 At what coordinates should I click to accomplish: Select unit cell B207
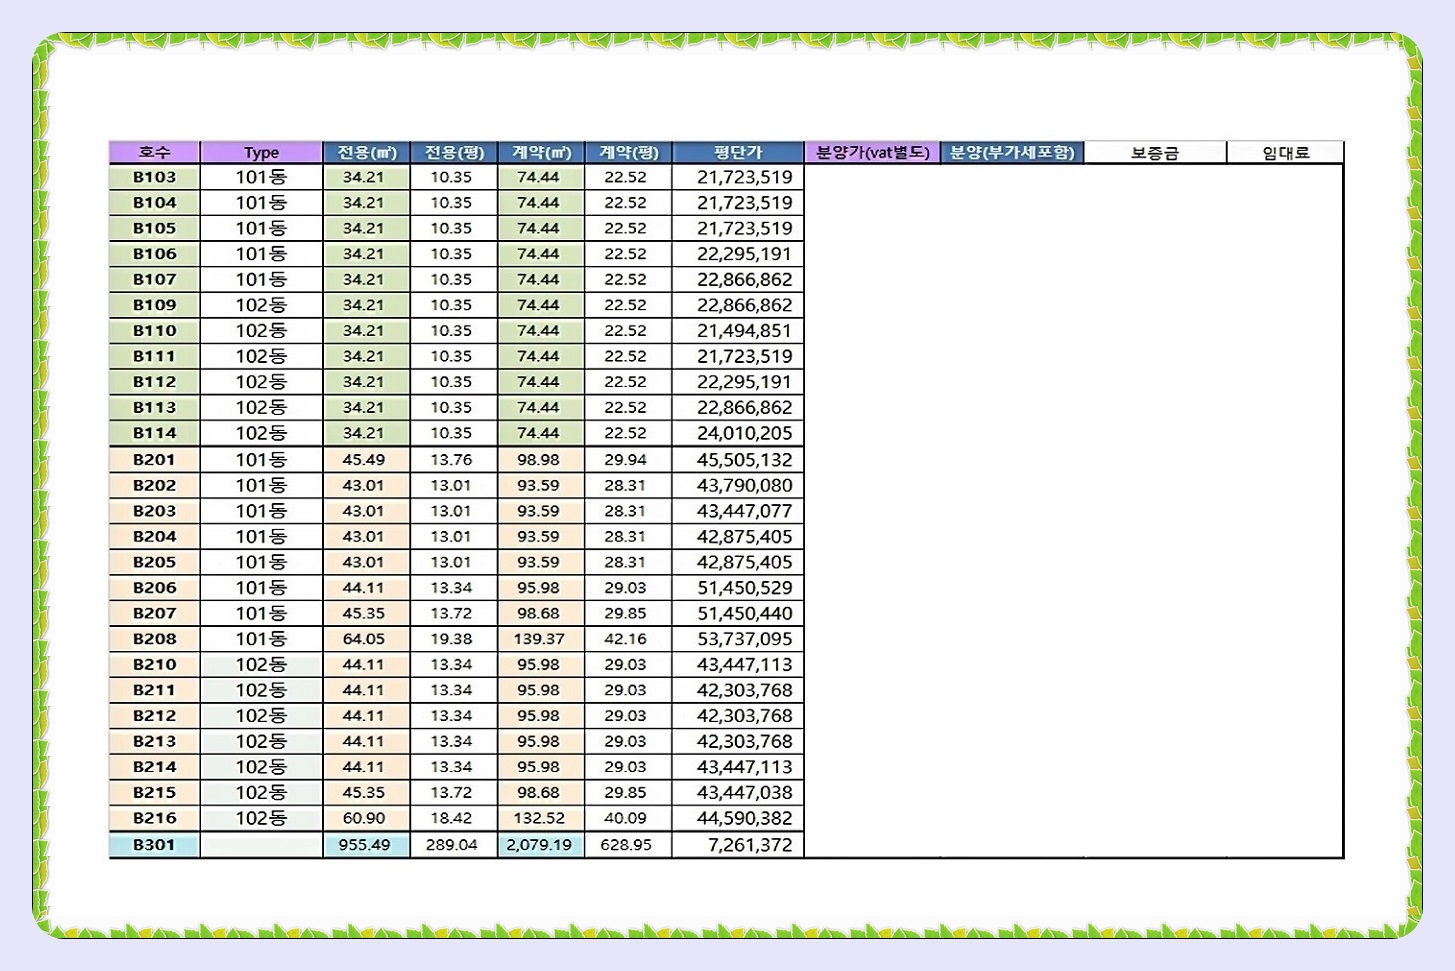[x=154, y=613]
